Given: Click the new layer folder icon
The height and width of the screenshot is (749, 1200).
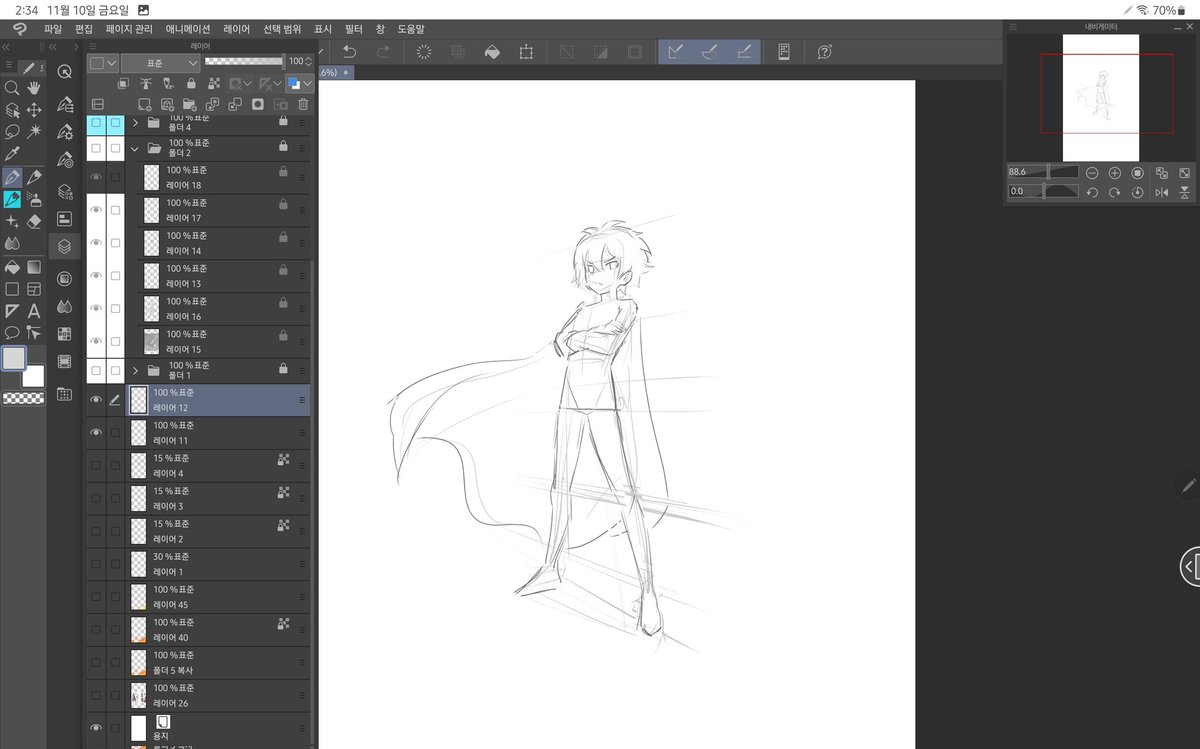Looking at the screenshot, I should click(x=189, y=104).
